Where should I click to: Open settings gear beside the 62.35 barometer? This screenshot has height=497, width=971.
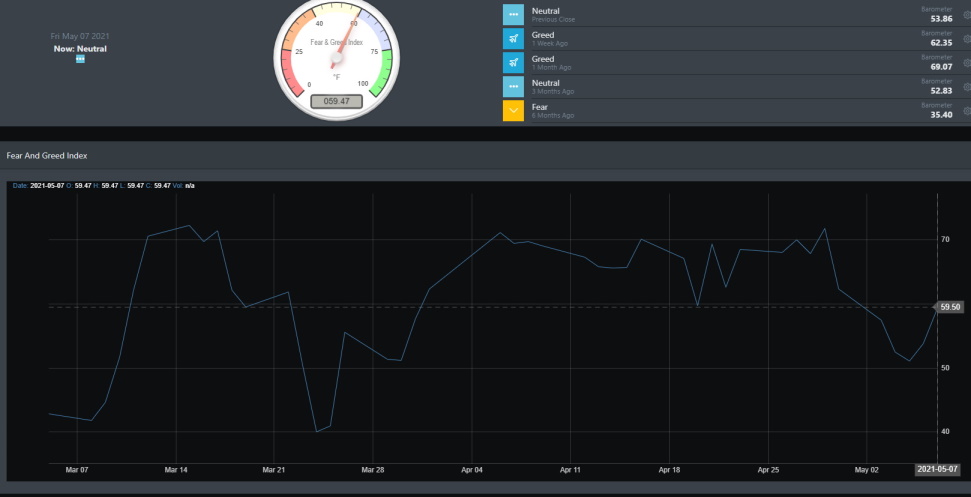967,38
